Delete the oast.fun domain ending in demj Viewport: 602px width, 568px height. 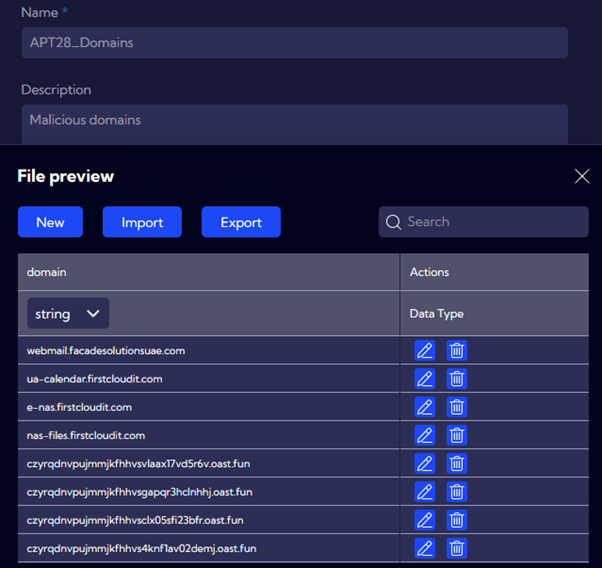click(457, 548)
